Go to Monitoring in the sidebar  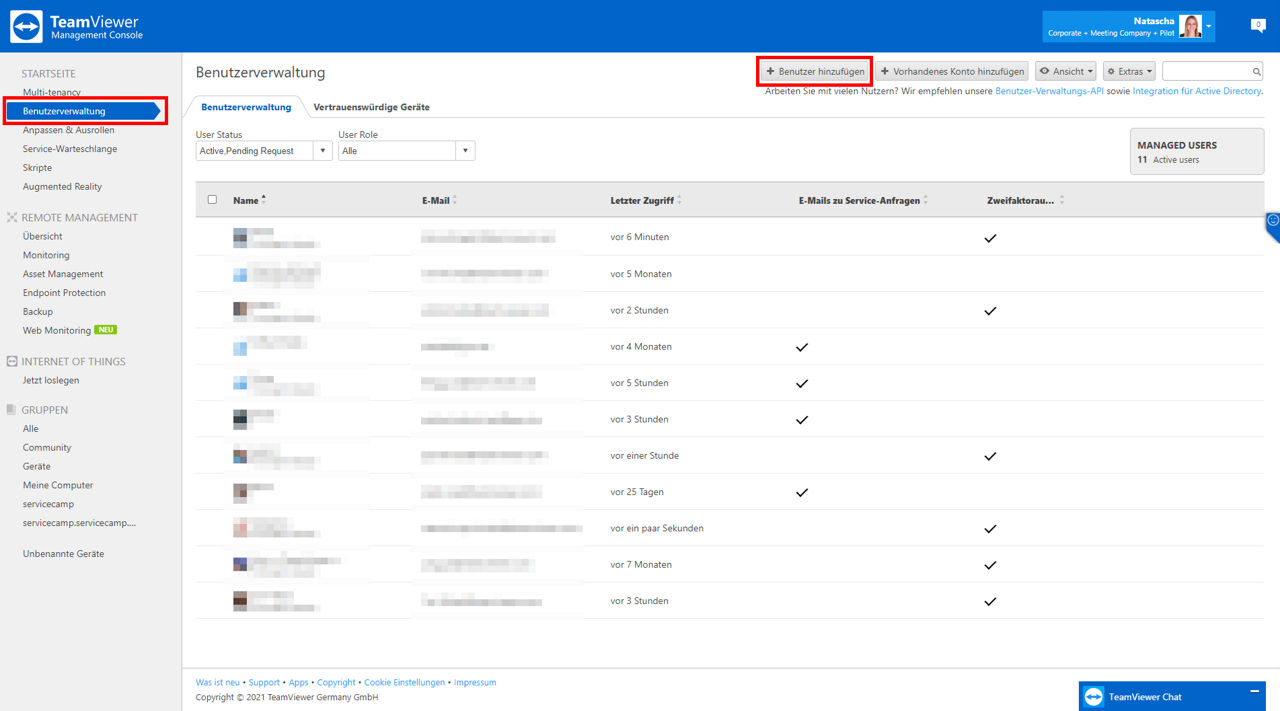46,255
